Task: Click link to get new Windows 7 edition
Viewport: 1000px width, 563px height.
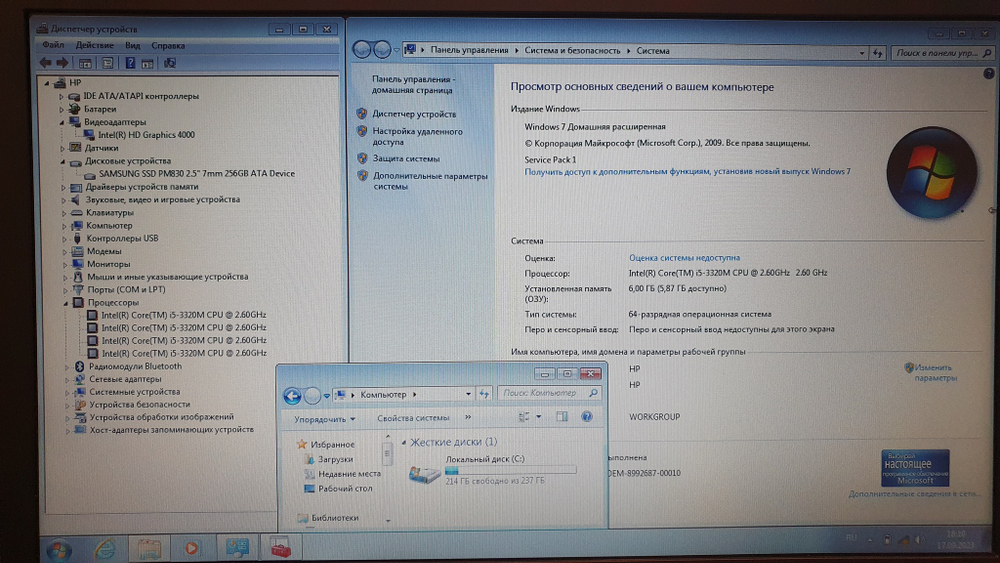Action: click(687, 172)
